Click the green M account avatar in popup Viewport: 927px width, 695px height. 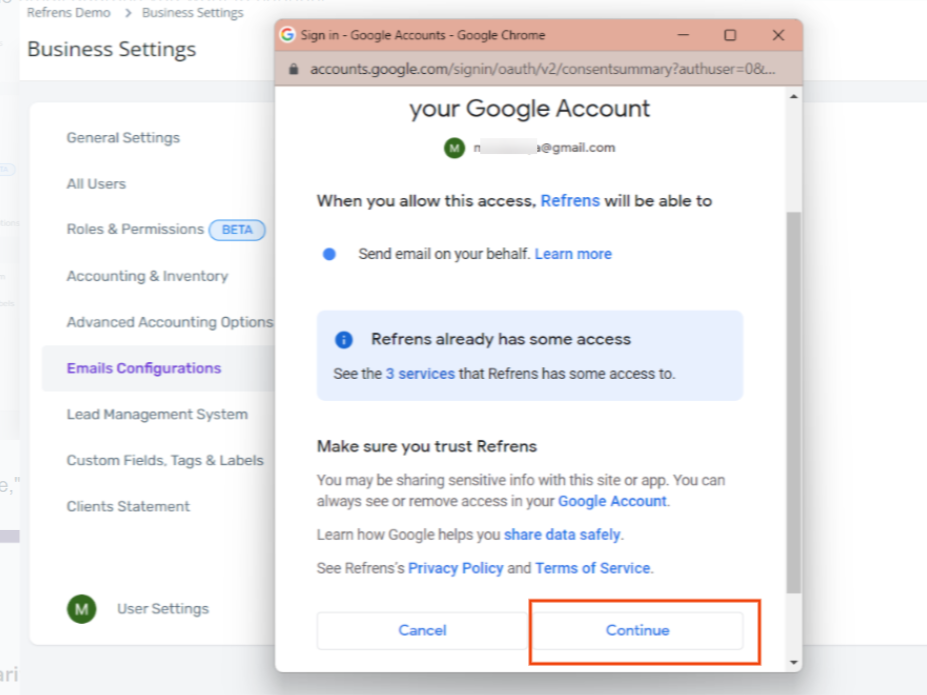[454, 148]
